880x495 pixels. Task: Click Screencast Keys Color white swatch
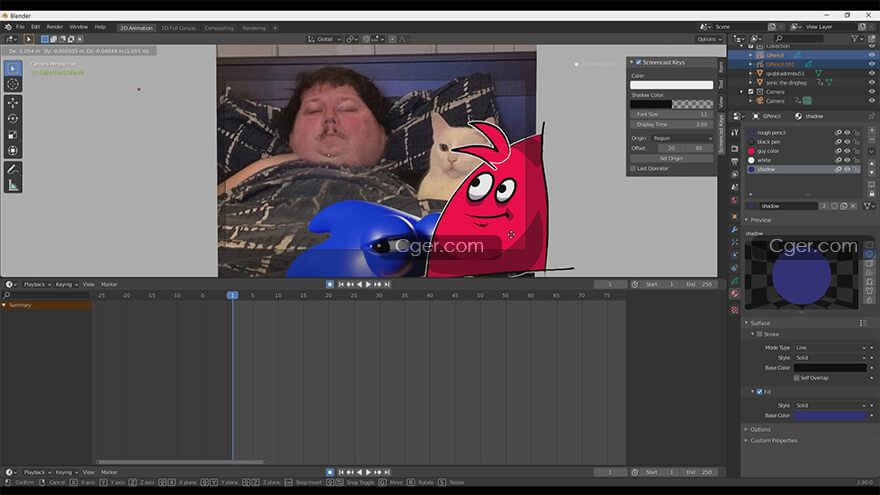click(x=671, y=85)
